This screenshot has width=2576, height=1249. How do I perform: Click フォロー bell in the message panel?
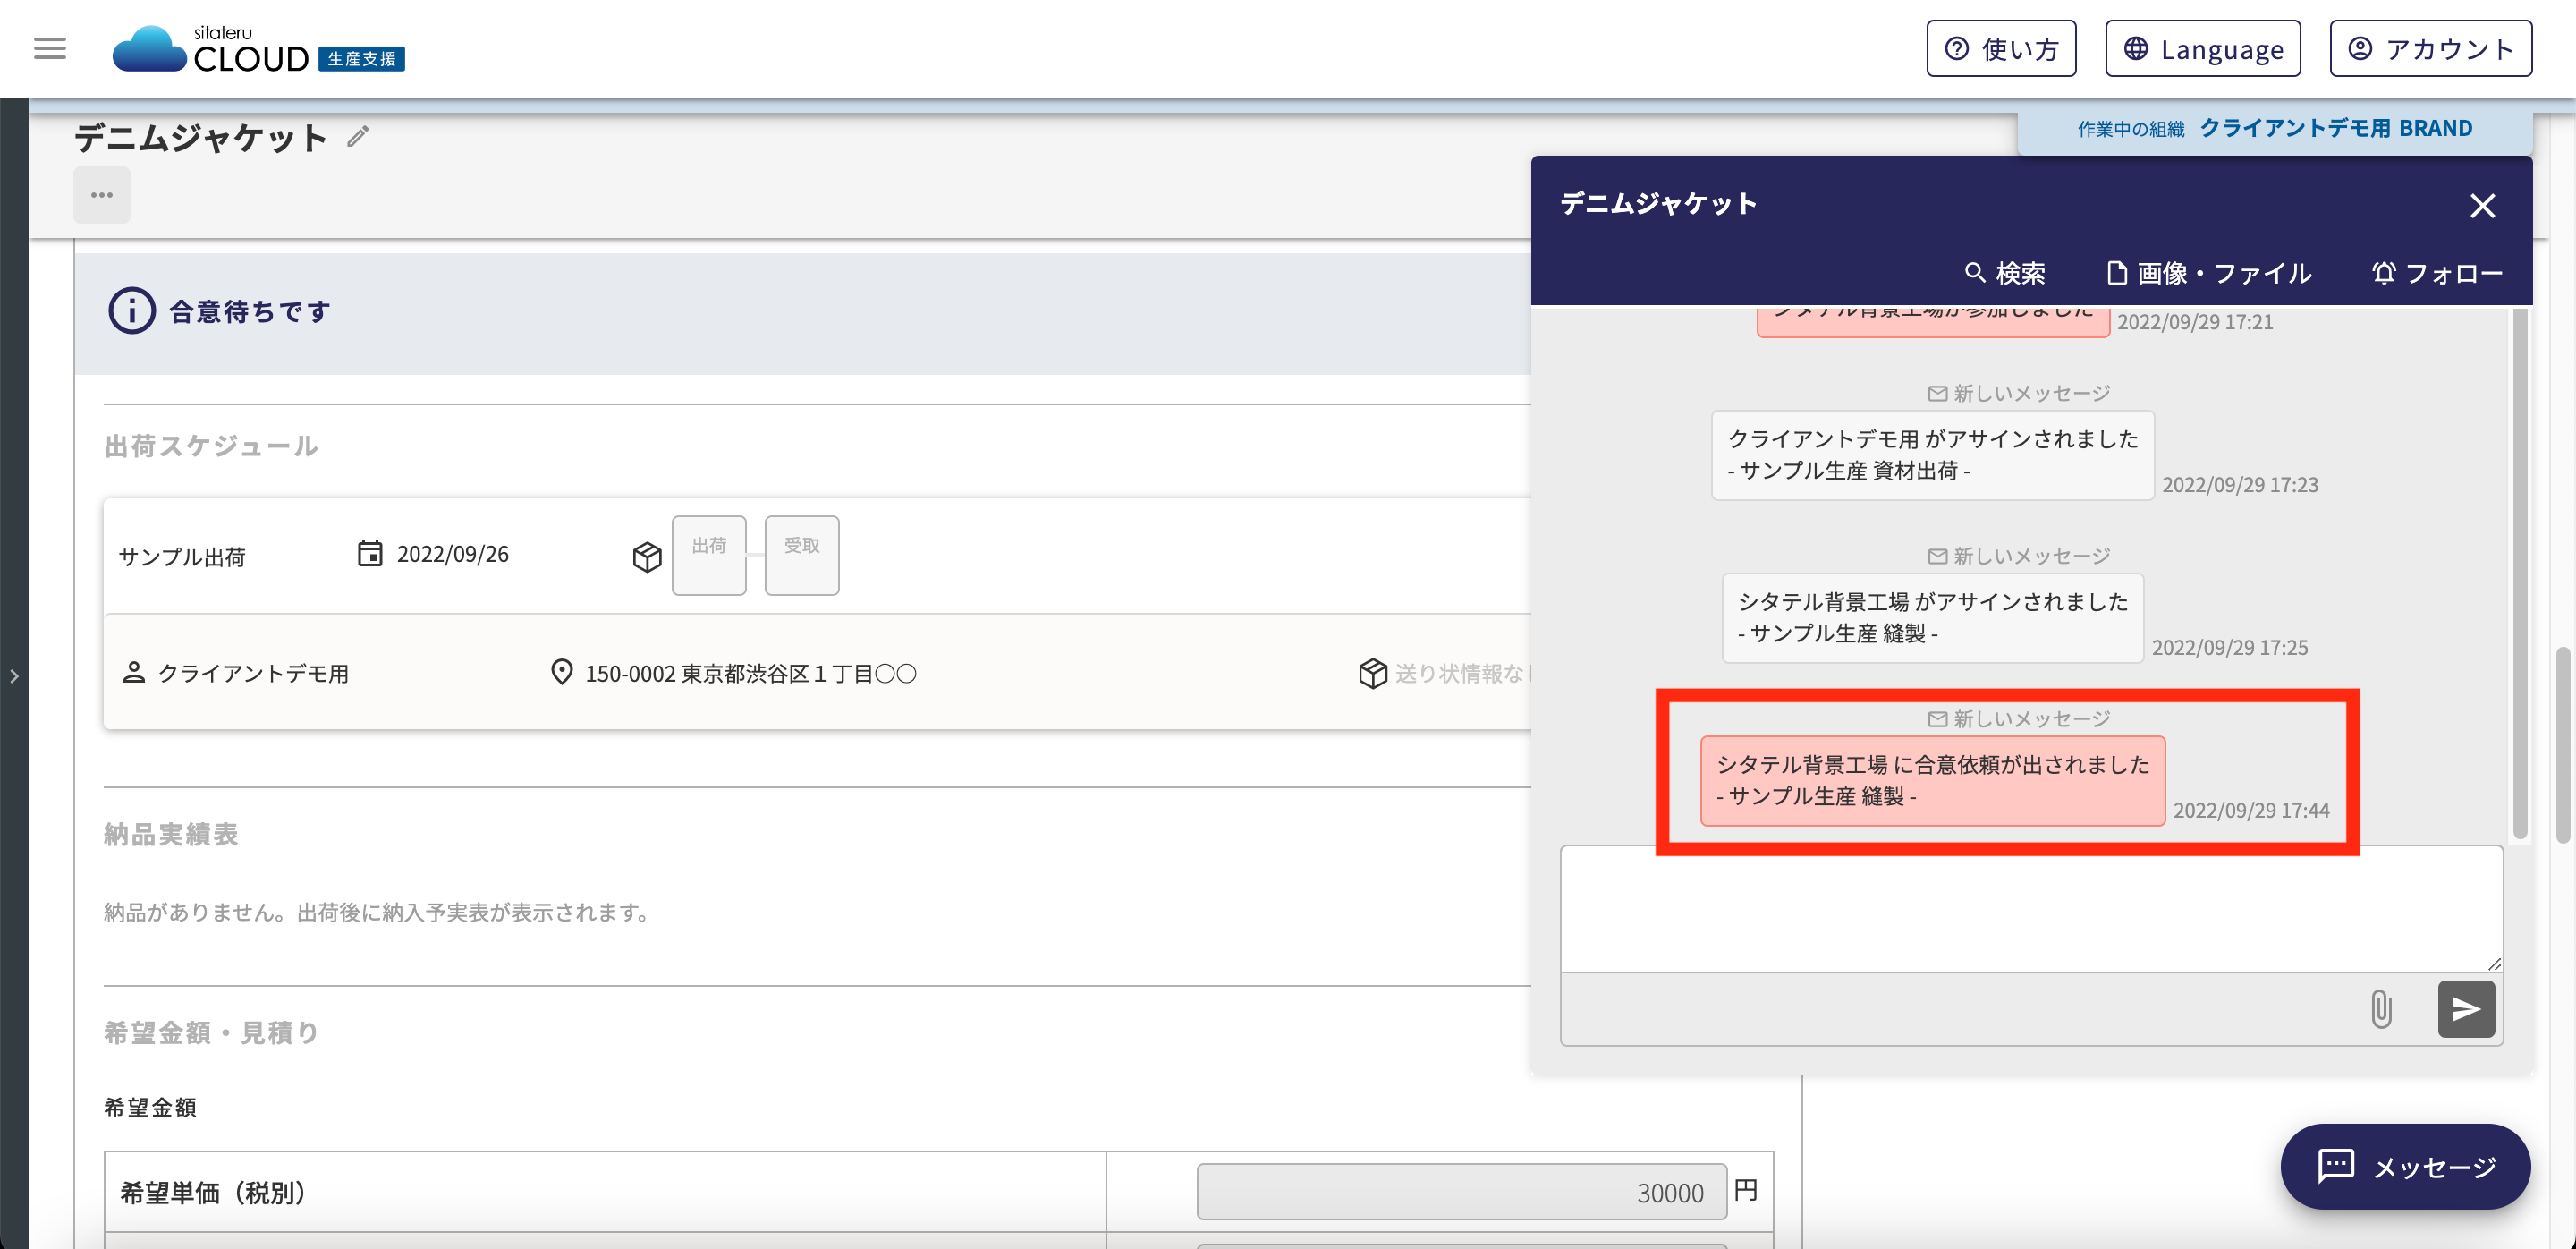2437,273
